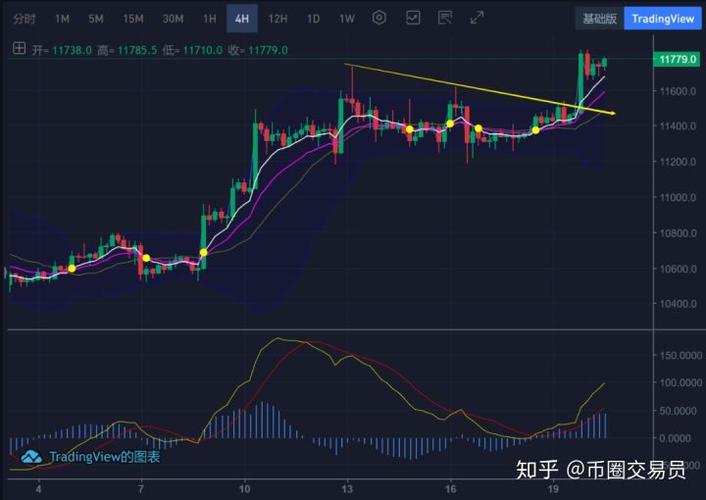This screenshot has width=706, height=500.
Task: Click the 100.0000 MACD axis label
Action: pyautogui.click(x=682, y=383)
